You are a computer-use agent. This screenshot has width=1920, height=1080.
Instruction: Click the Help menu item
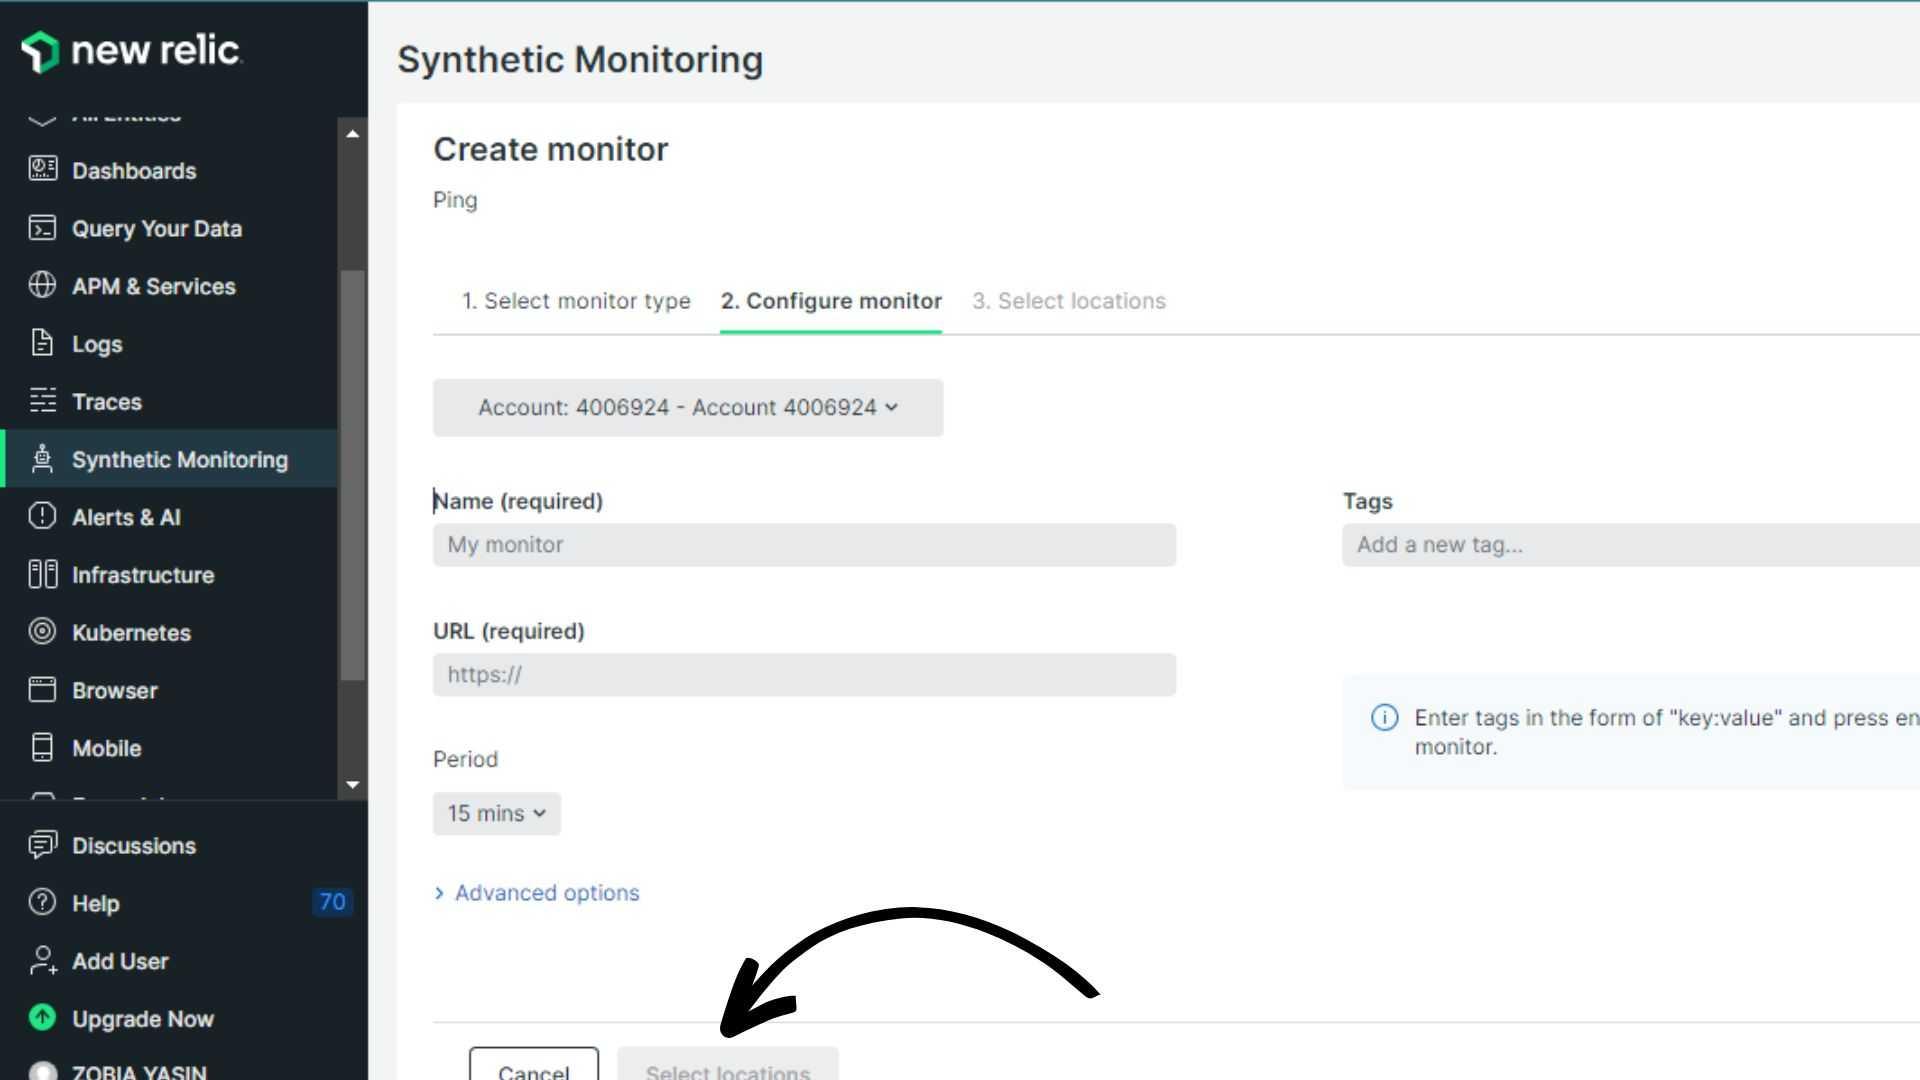[x=95, y=903]
